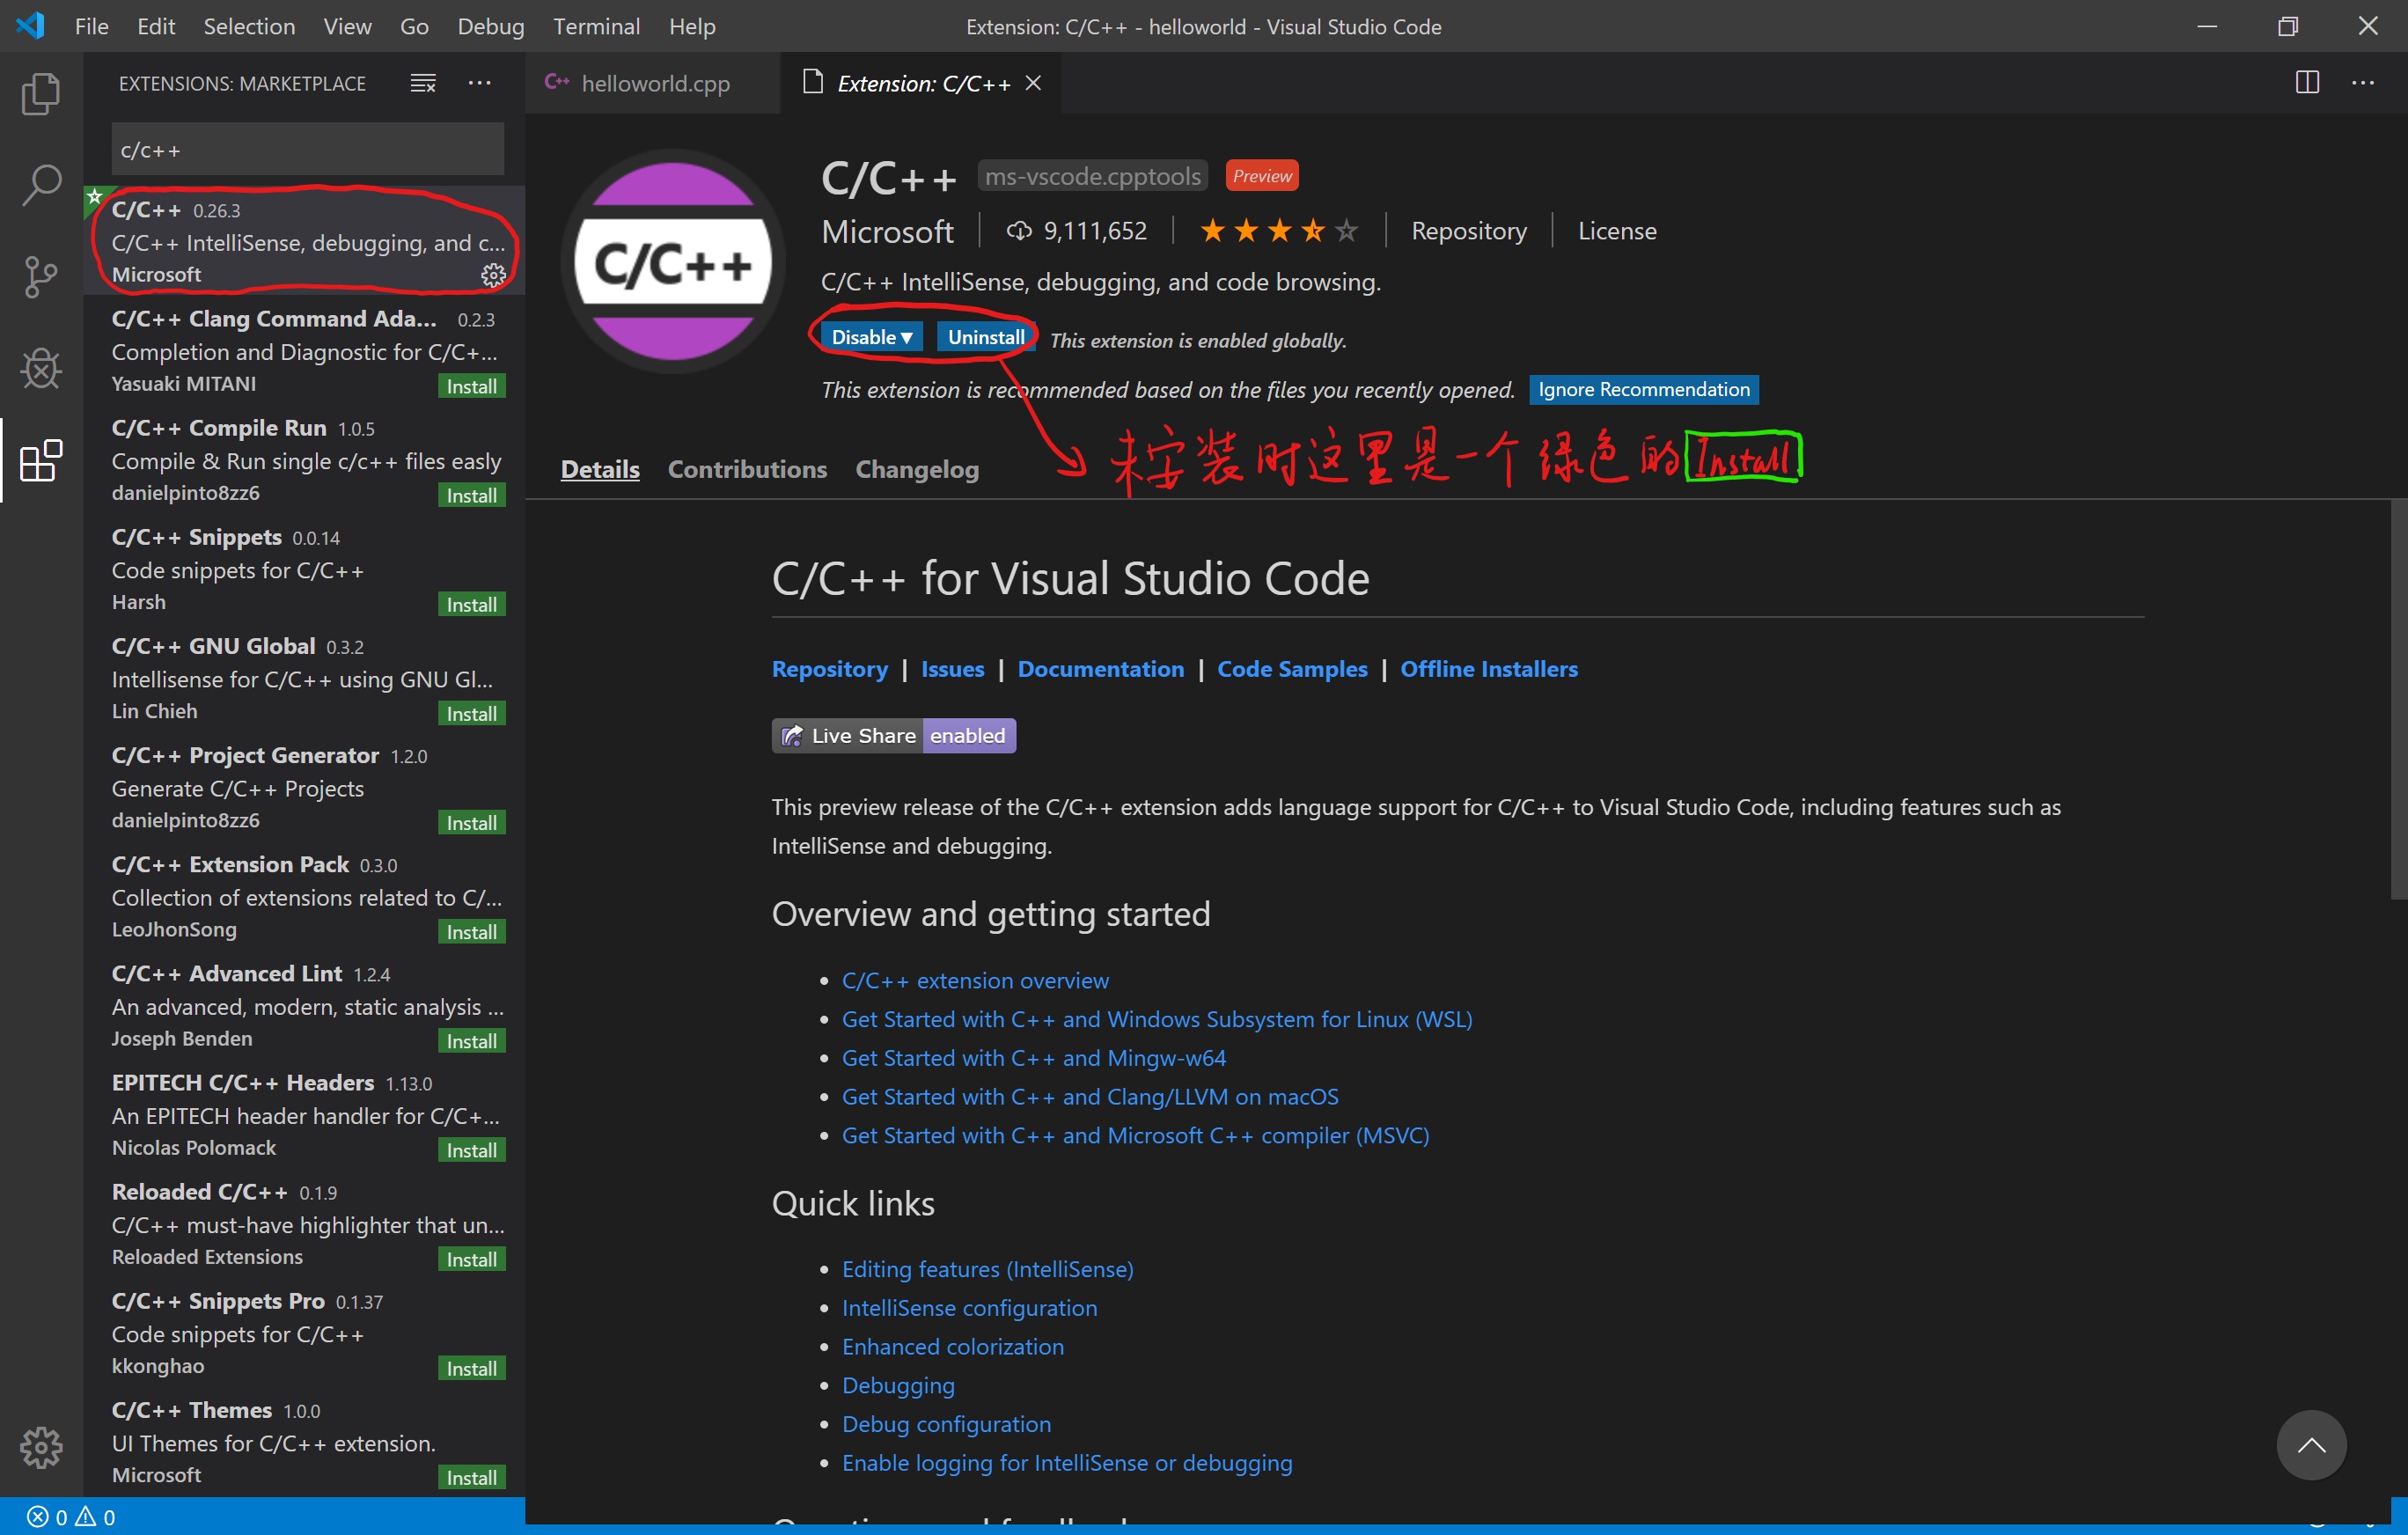The image size is (2408, 1535).
Task: Switch to the Changelog tab
Action: pyautogui.click(x=916, y=469)
